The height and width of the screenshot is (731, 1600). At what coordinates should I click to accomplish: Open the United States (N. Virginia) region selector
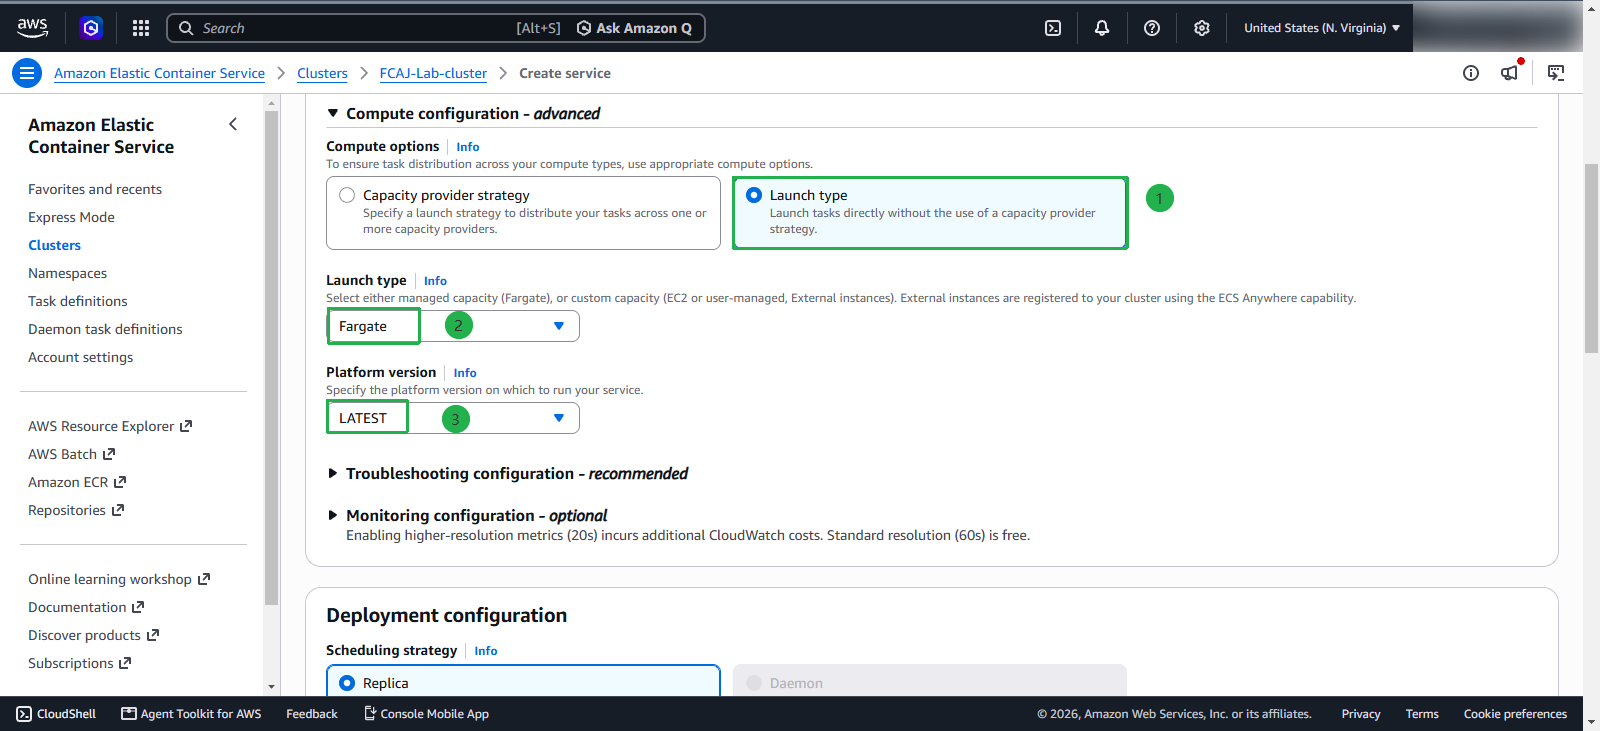click(1322, 28)
